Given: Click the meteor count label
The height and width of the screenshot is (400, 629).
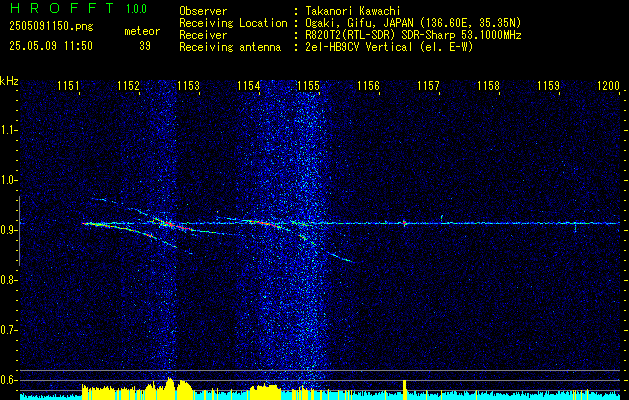Looking at the screenshot, I should pyautogui.click(x=142, y=31).
